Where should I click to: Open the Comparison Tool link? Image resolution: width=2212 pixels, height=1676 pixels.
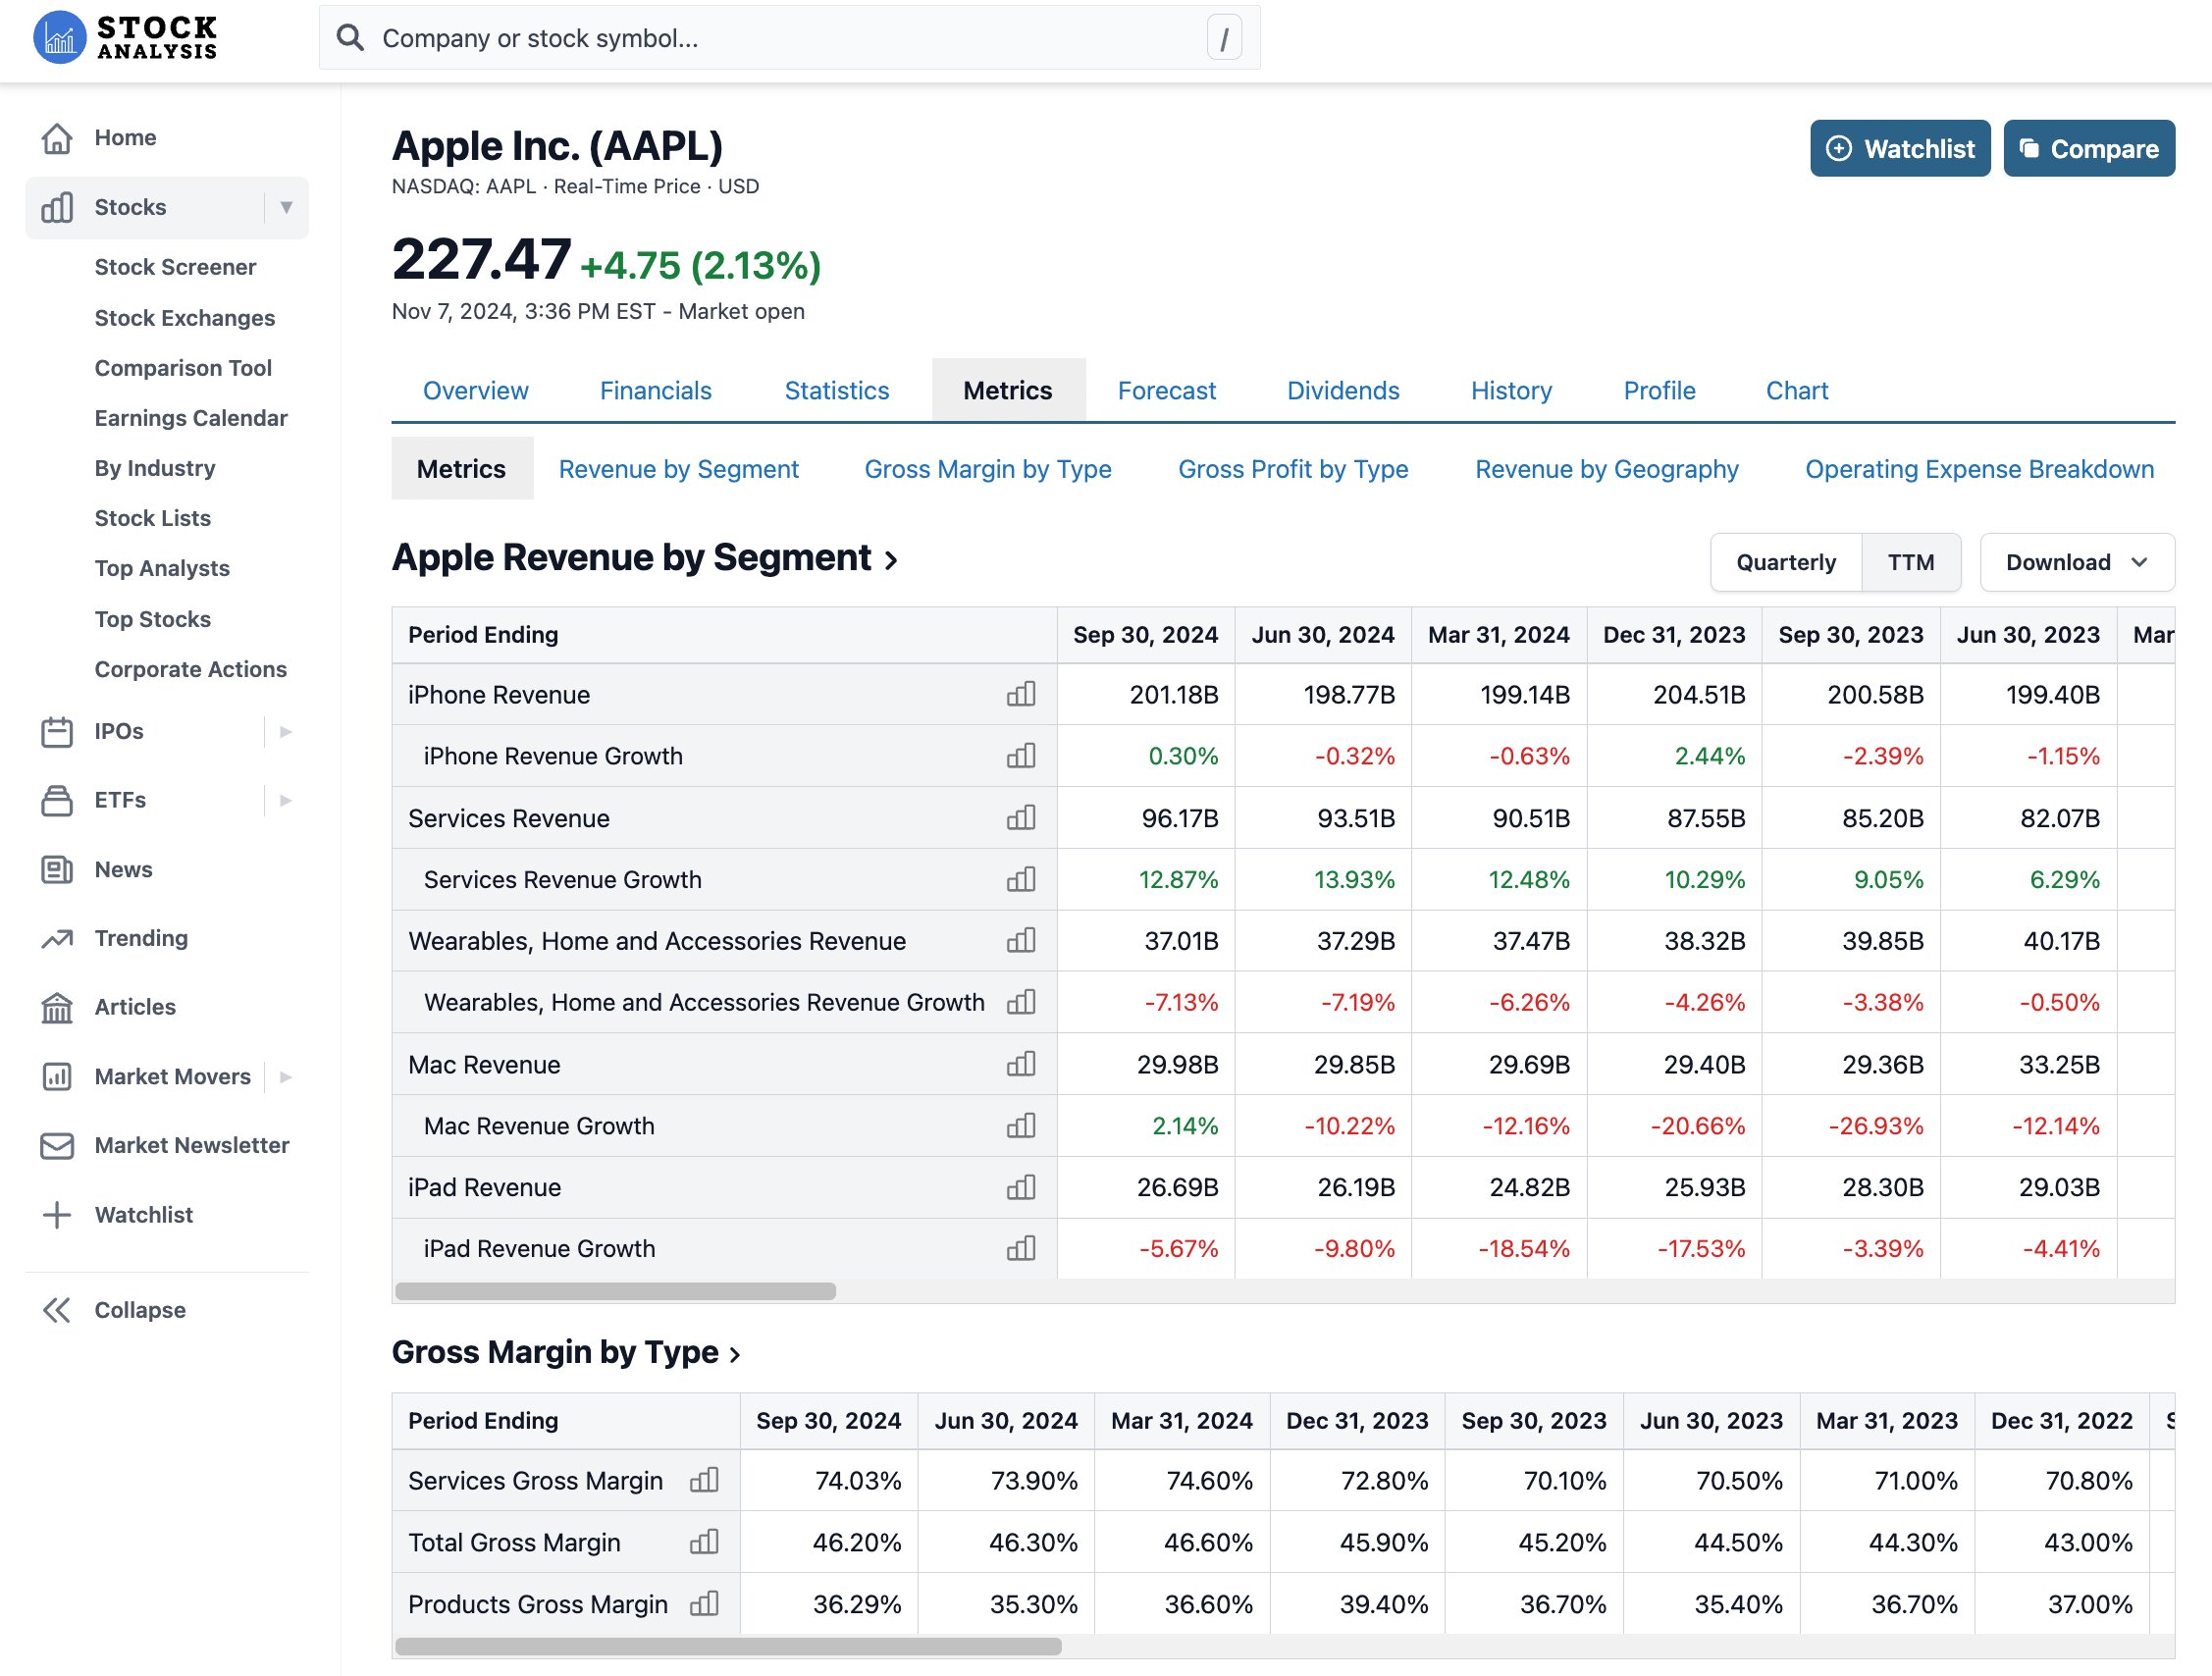click(183, 368)
